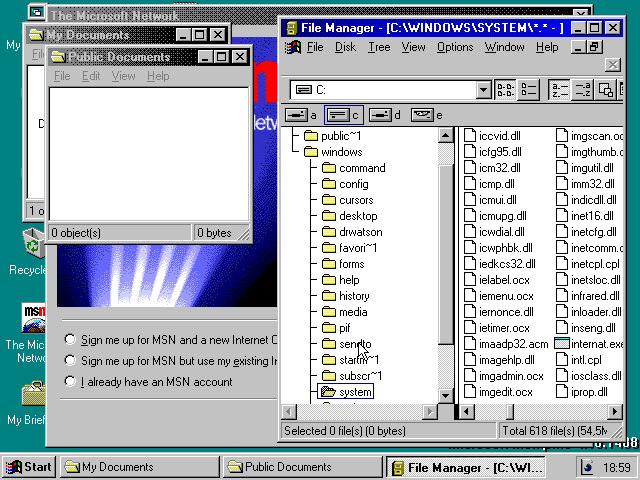Select drive a icon
This screenshot has width=640, height=480.
(x=296, y=115)
